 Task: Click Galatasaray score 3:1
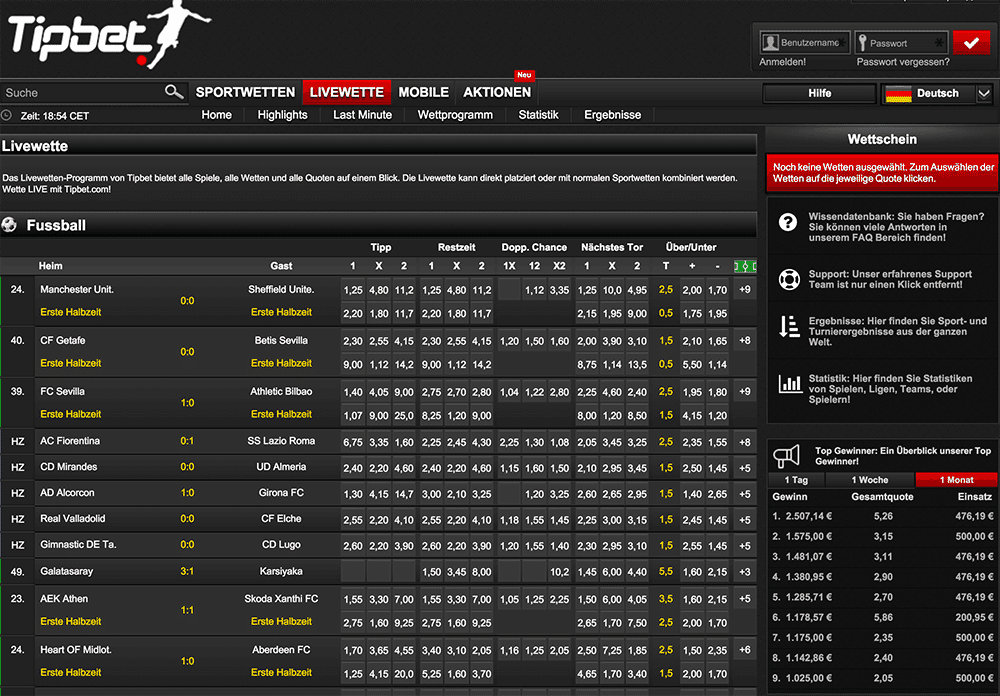[187, 571]
